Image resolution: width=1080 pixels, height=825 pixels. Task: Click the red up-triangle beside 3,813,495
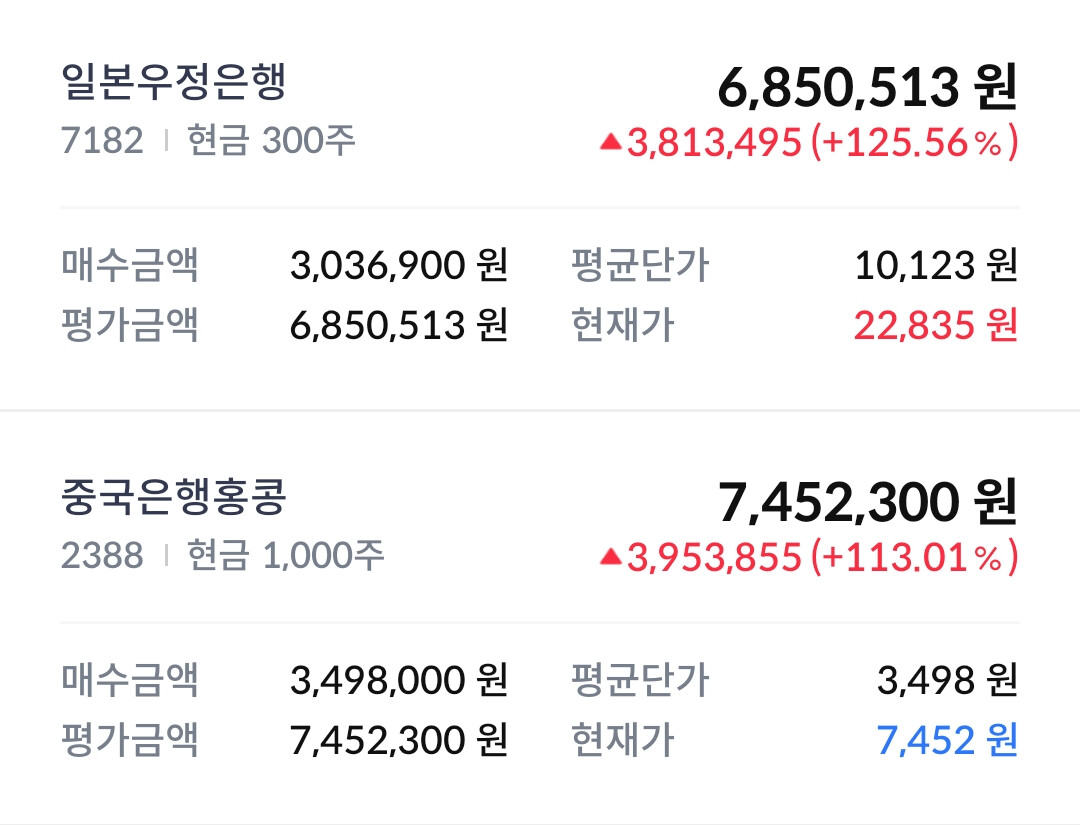[610, 143]
